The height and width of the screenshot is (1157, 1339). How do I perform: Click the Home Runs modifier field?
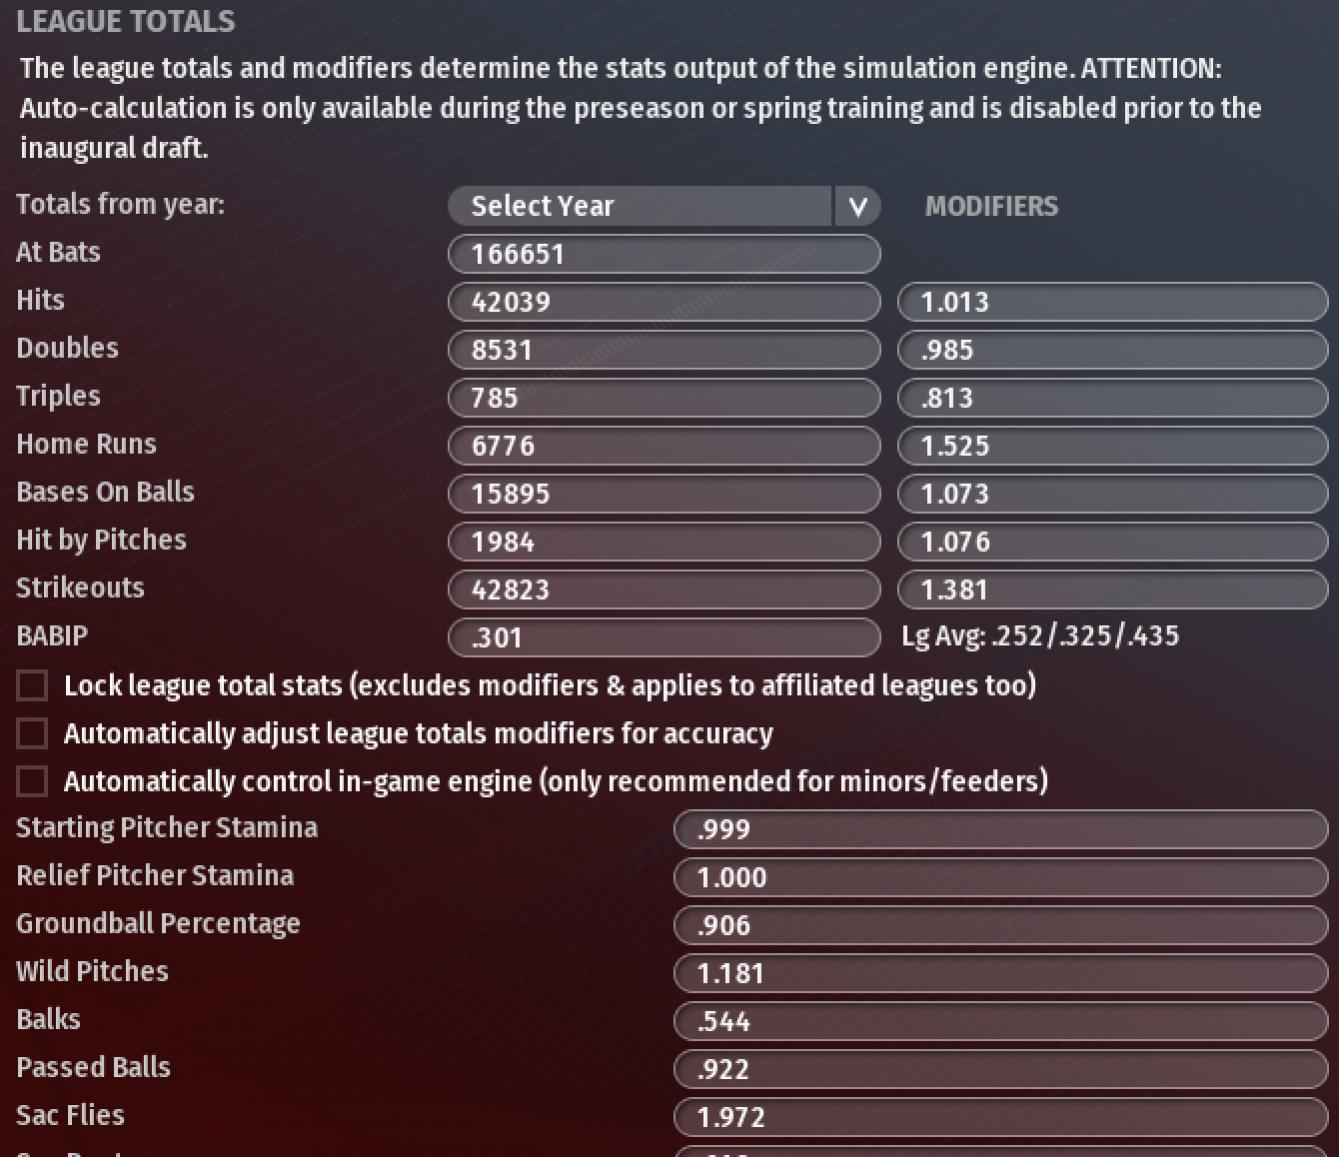tap(1112, 446)
